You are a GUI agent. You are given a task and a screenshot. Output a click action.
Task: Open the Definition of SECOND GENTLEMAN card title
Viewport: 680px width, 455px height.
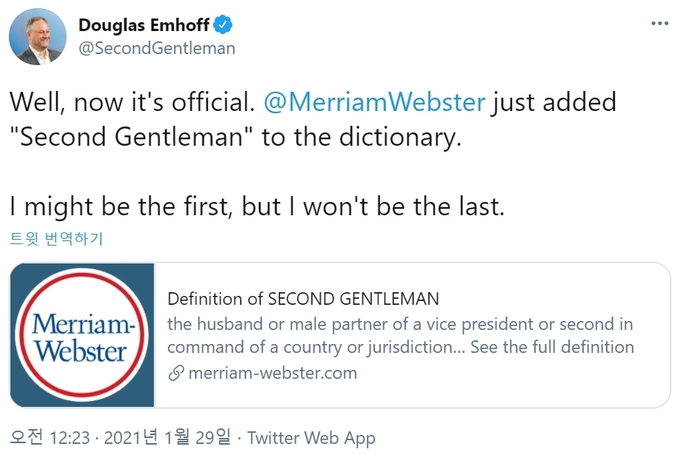[x=303, y=299]
